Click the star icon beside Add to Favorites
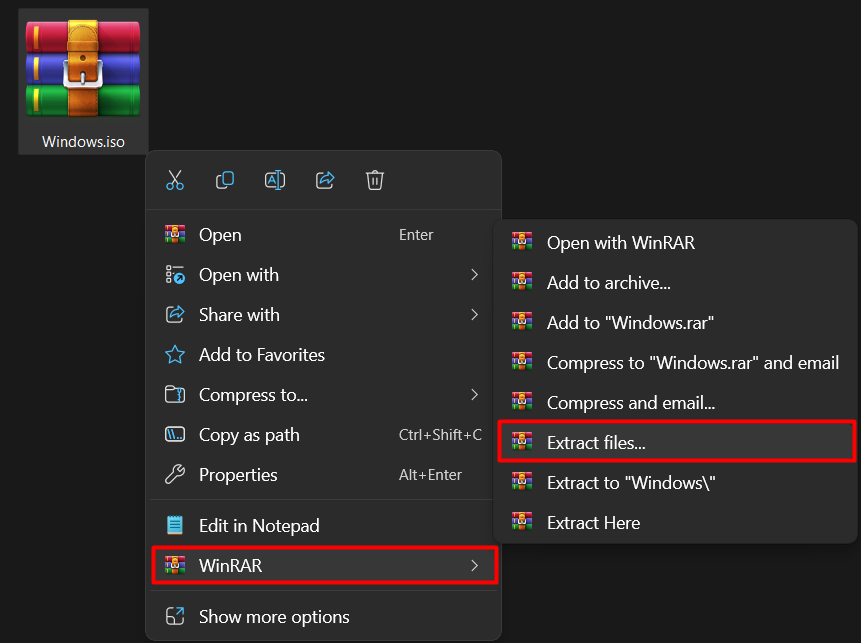The height and width of the screenshot is (643, 861). point(175,354)
